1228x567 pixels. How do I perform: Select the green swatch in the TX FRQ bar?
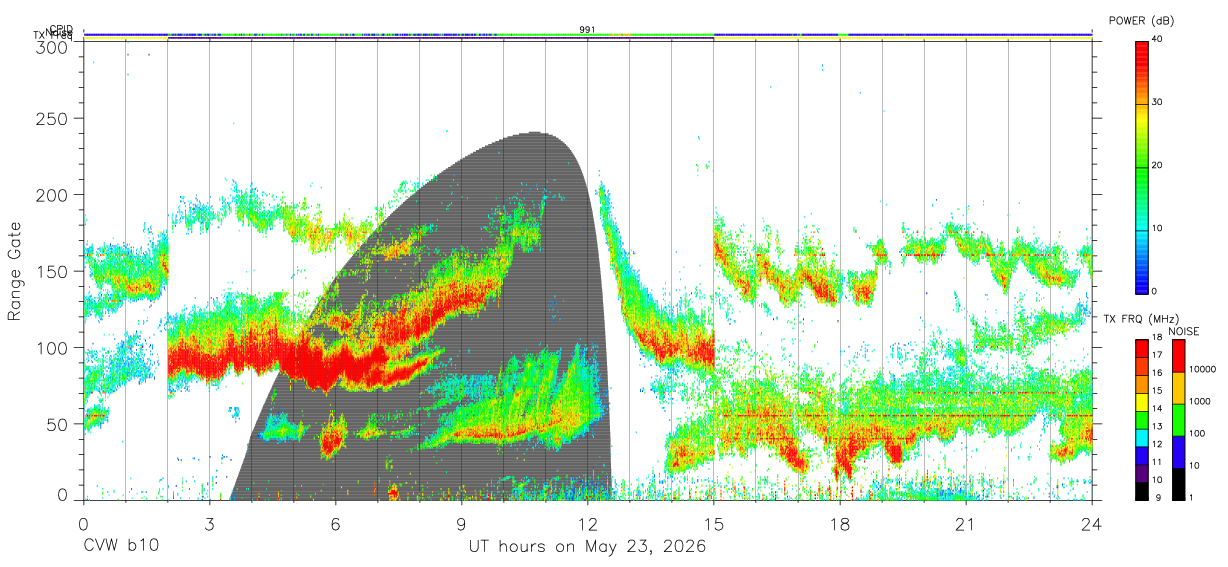(x=1140, y=418)
